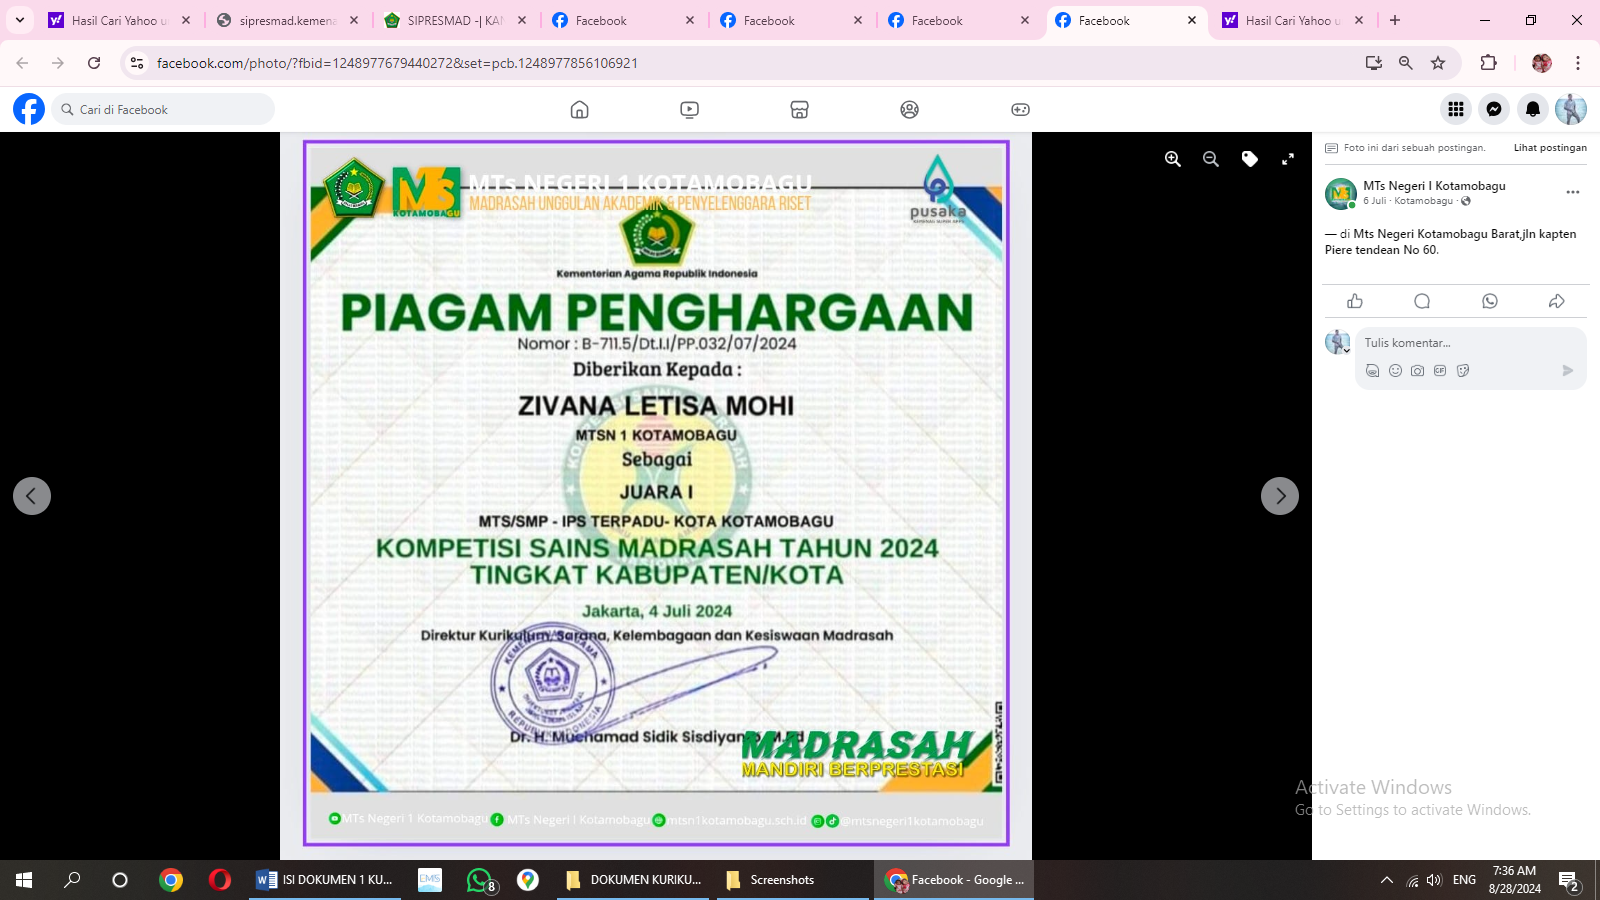Switch to first Hasil Cari Yahoo tab
Viewport: 1600px width, 900px height.
coord(119,20)
